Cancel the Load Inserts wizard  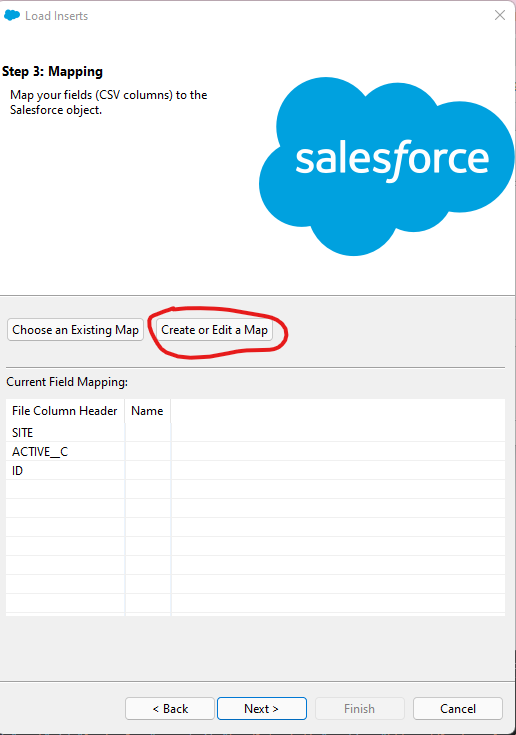coord(457,708)
